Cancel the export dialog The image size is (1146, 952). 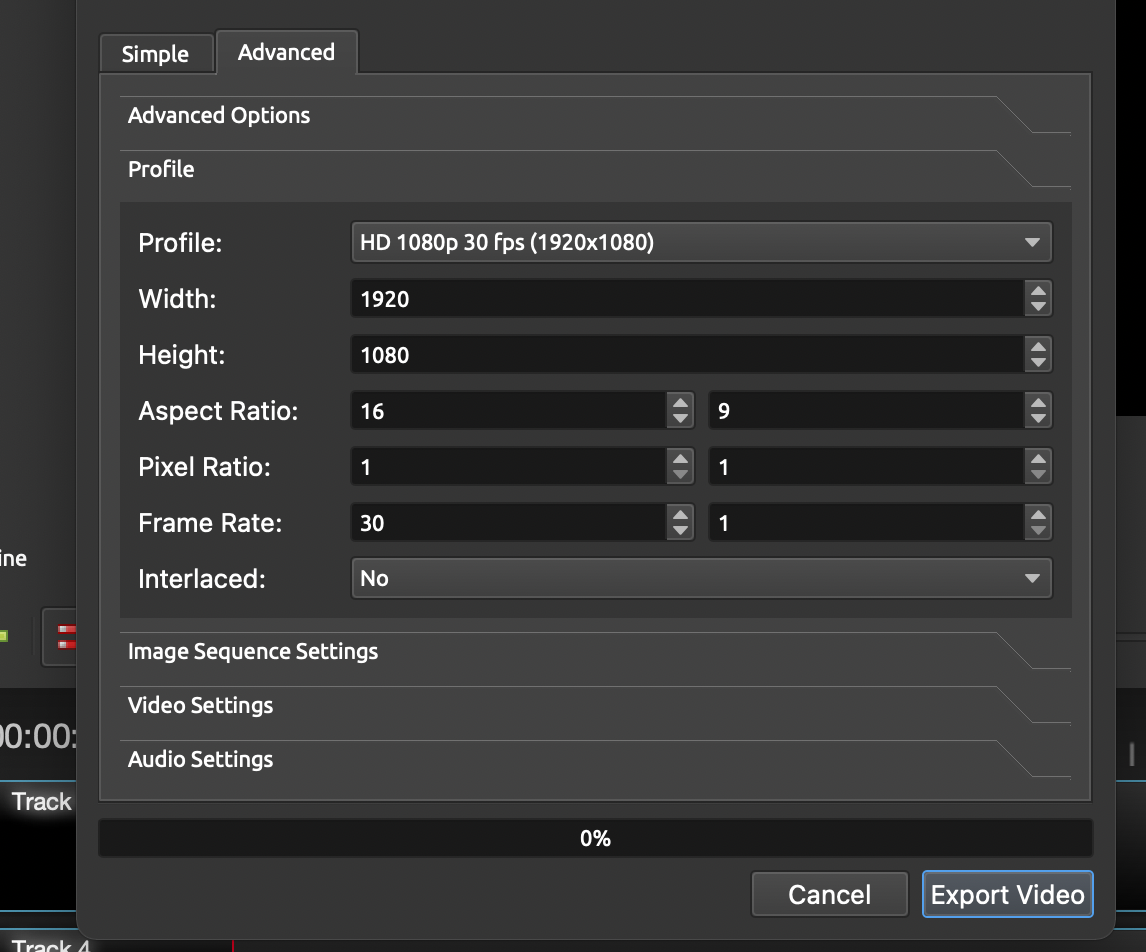(x=830, y=894)
